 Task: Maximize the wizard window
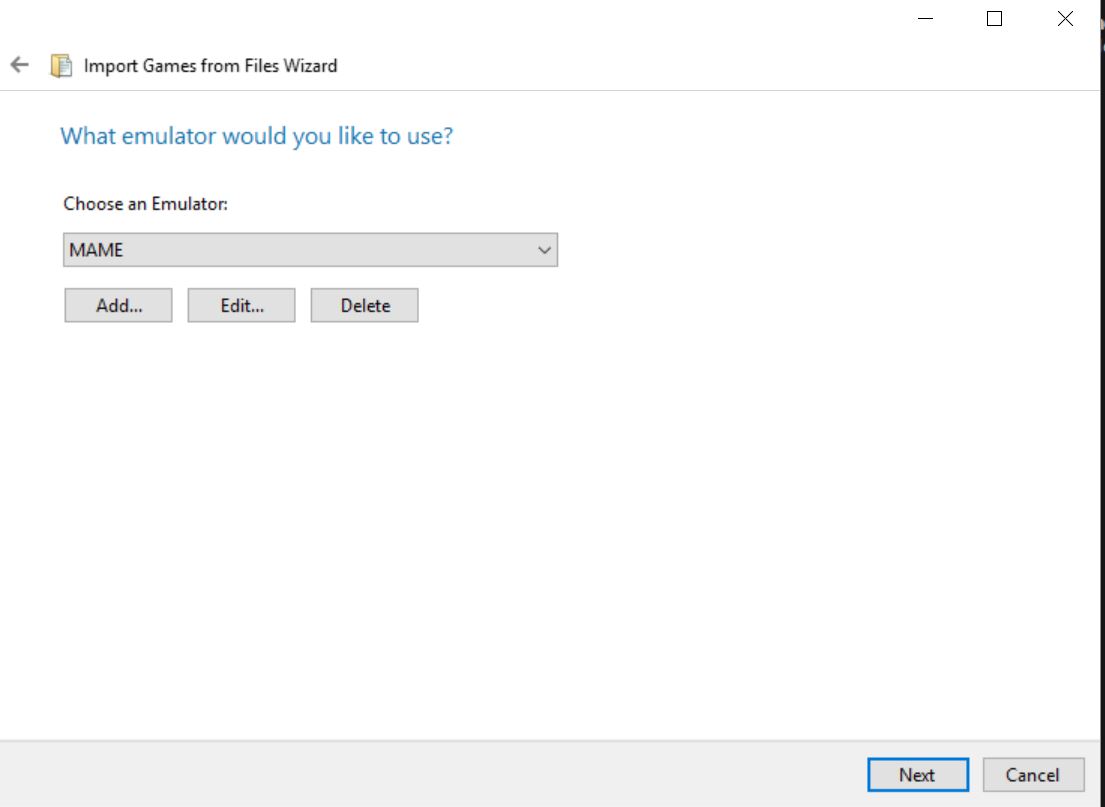994,19
